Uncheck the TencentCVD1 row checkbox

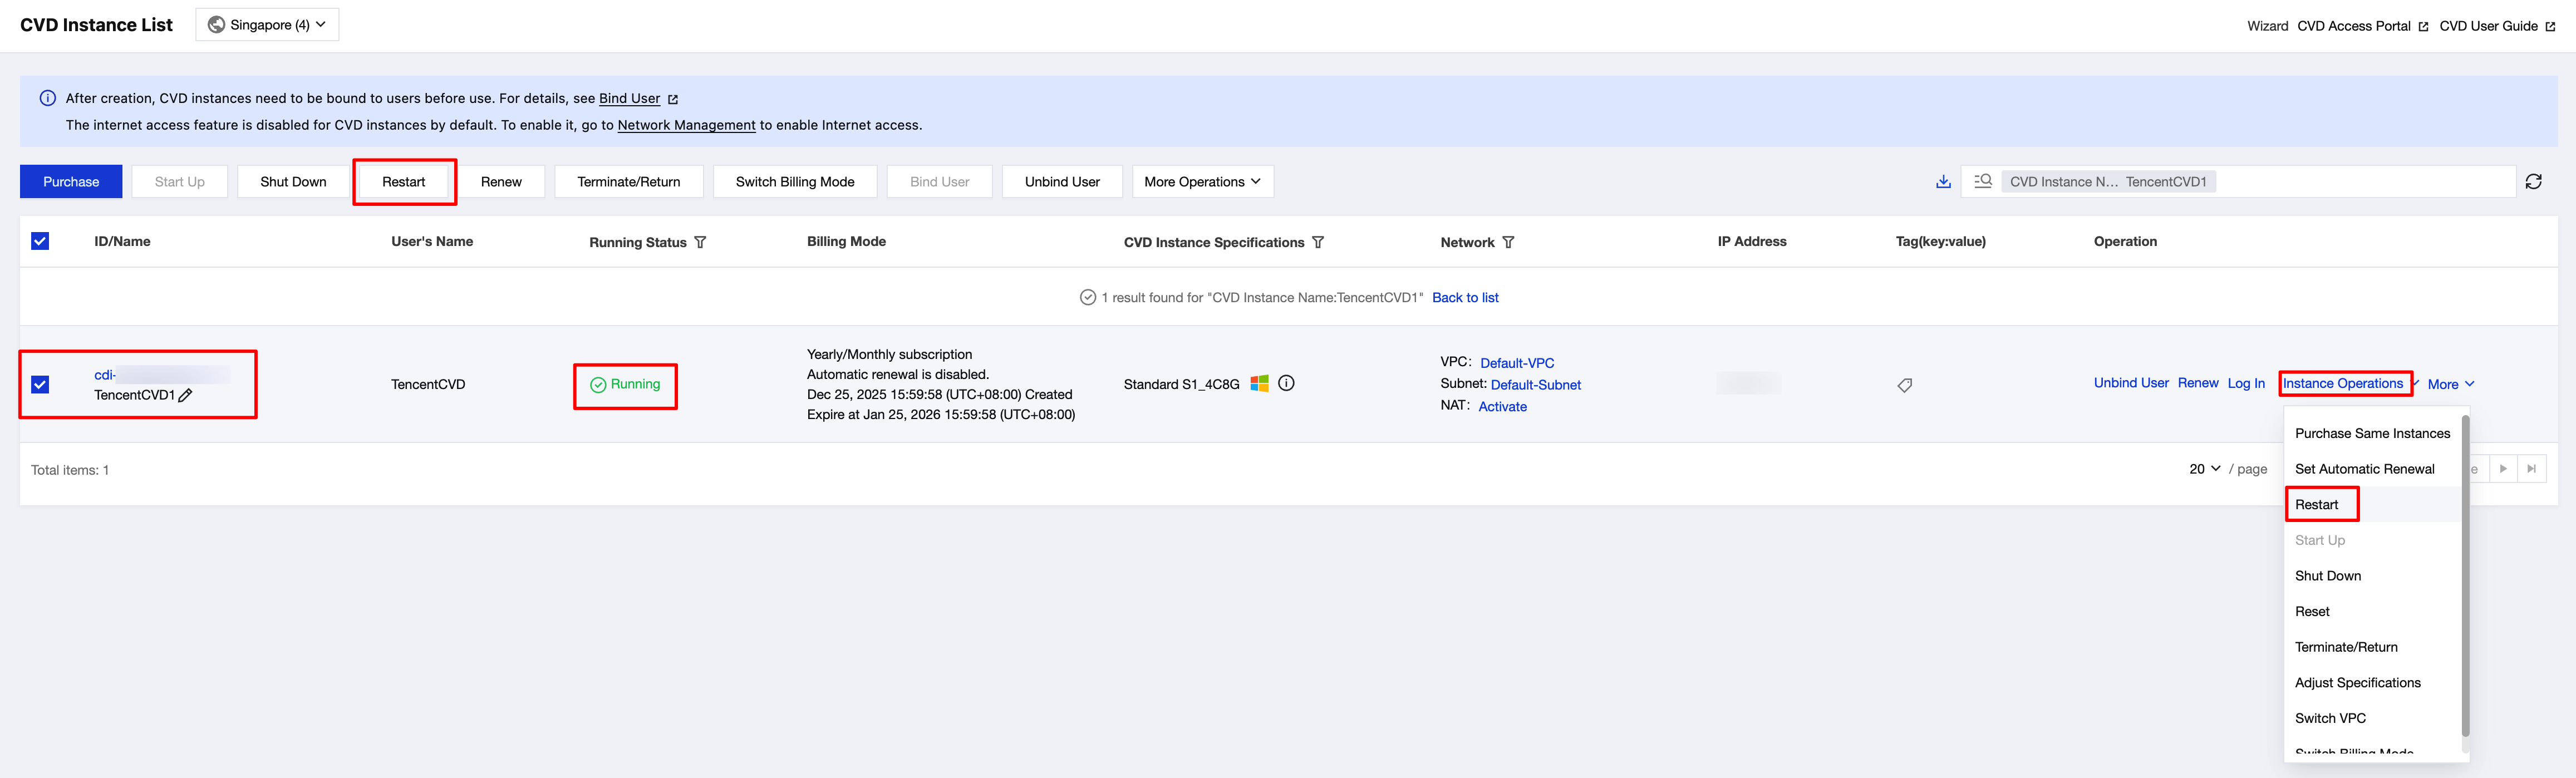coord(40,384)
